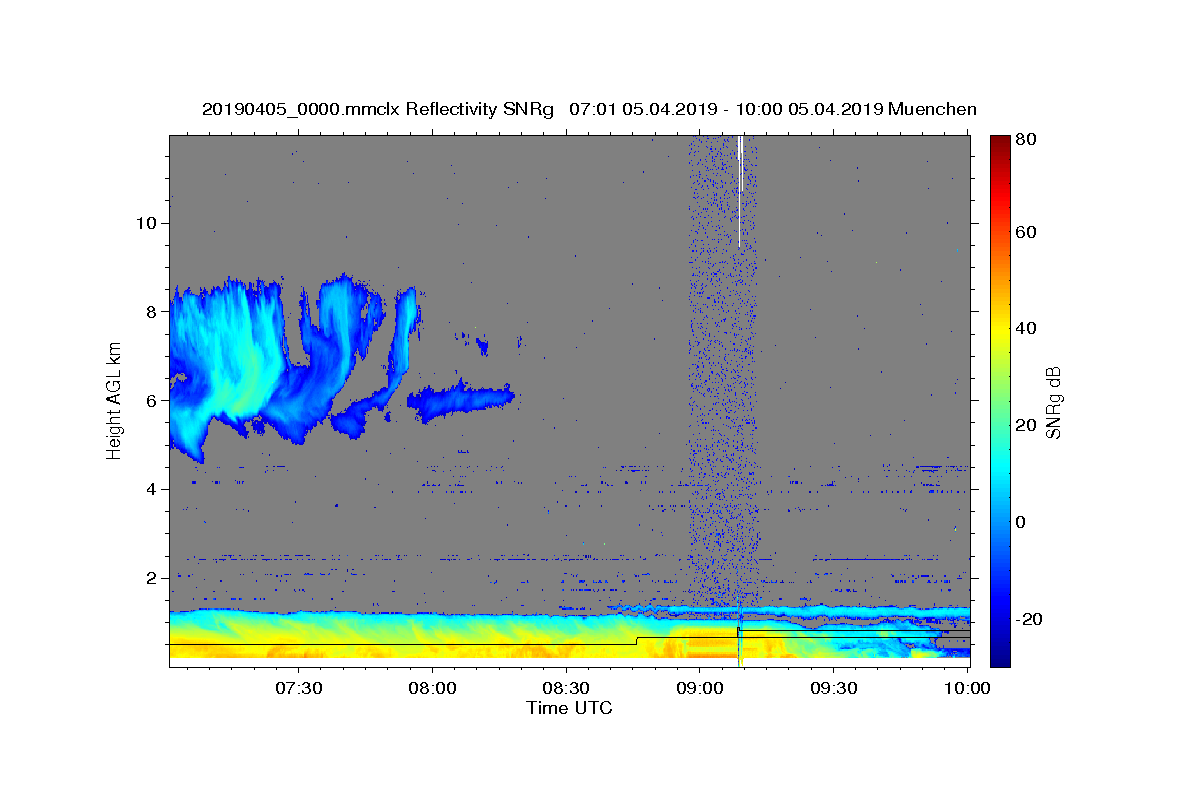The image size is (1200, 800).
Task: Click the 'Time UTC' axis label
Action: [569, 708]
